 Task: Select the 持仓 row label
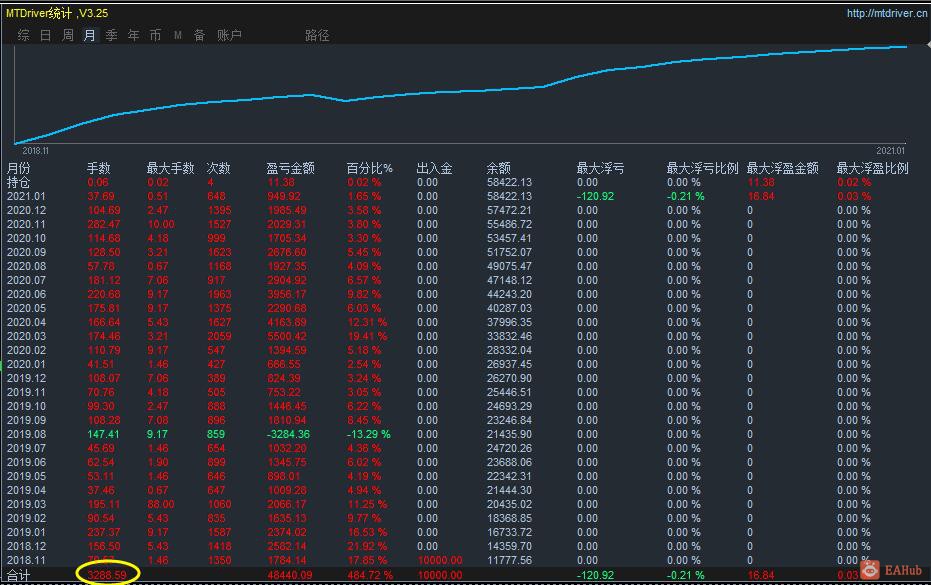coord(18,182)
